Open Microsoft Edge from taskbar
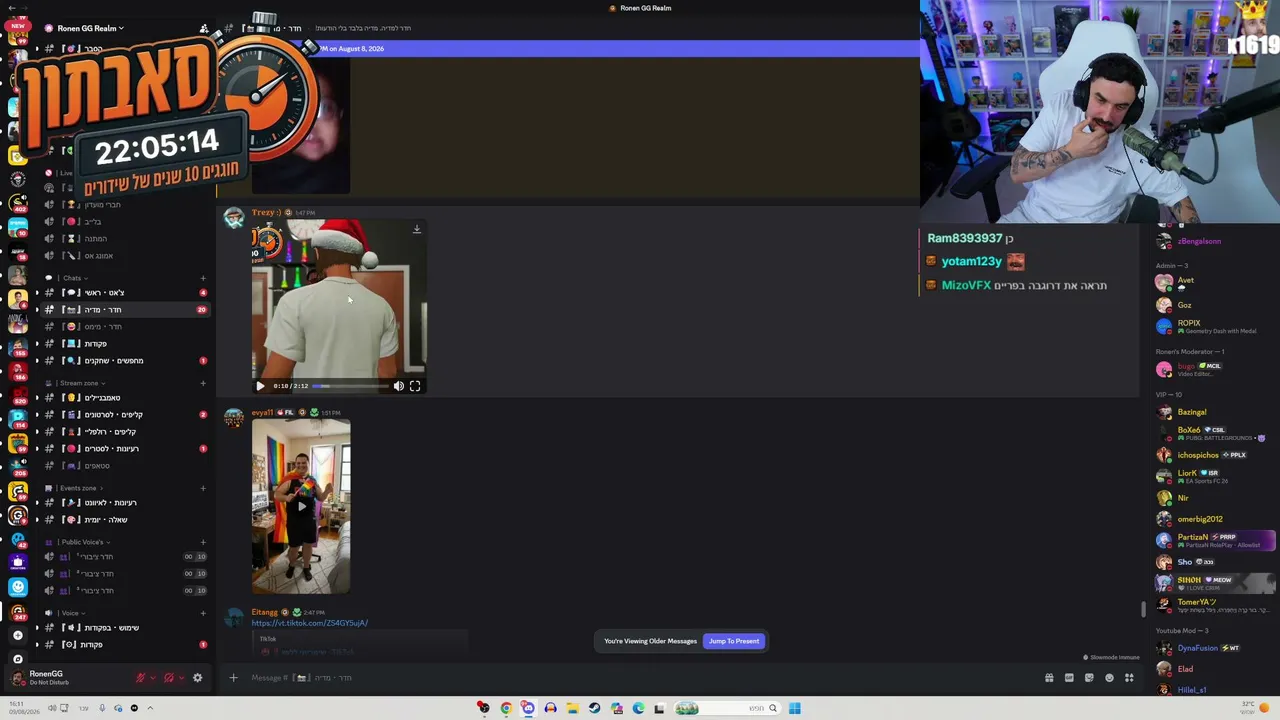 (638, 708)
